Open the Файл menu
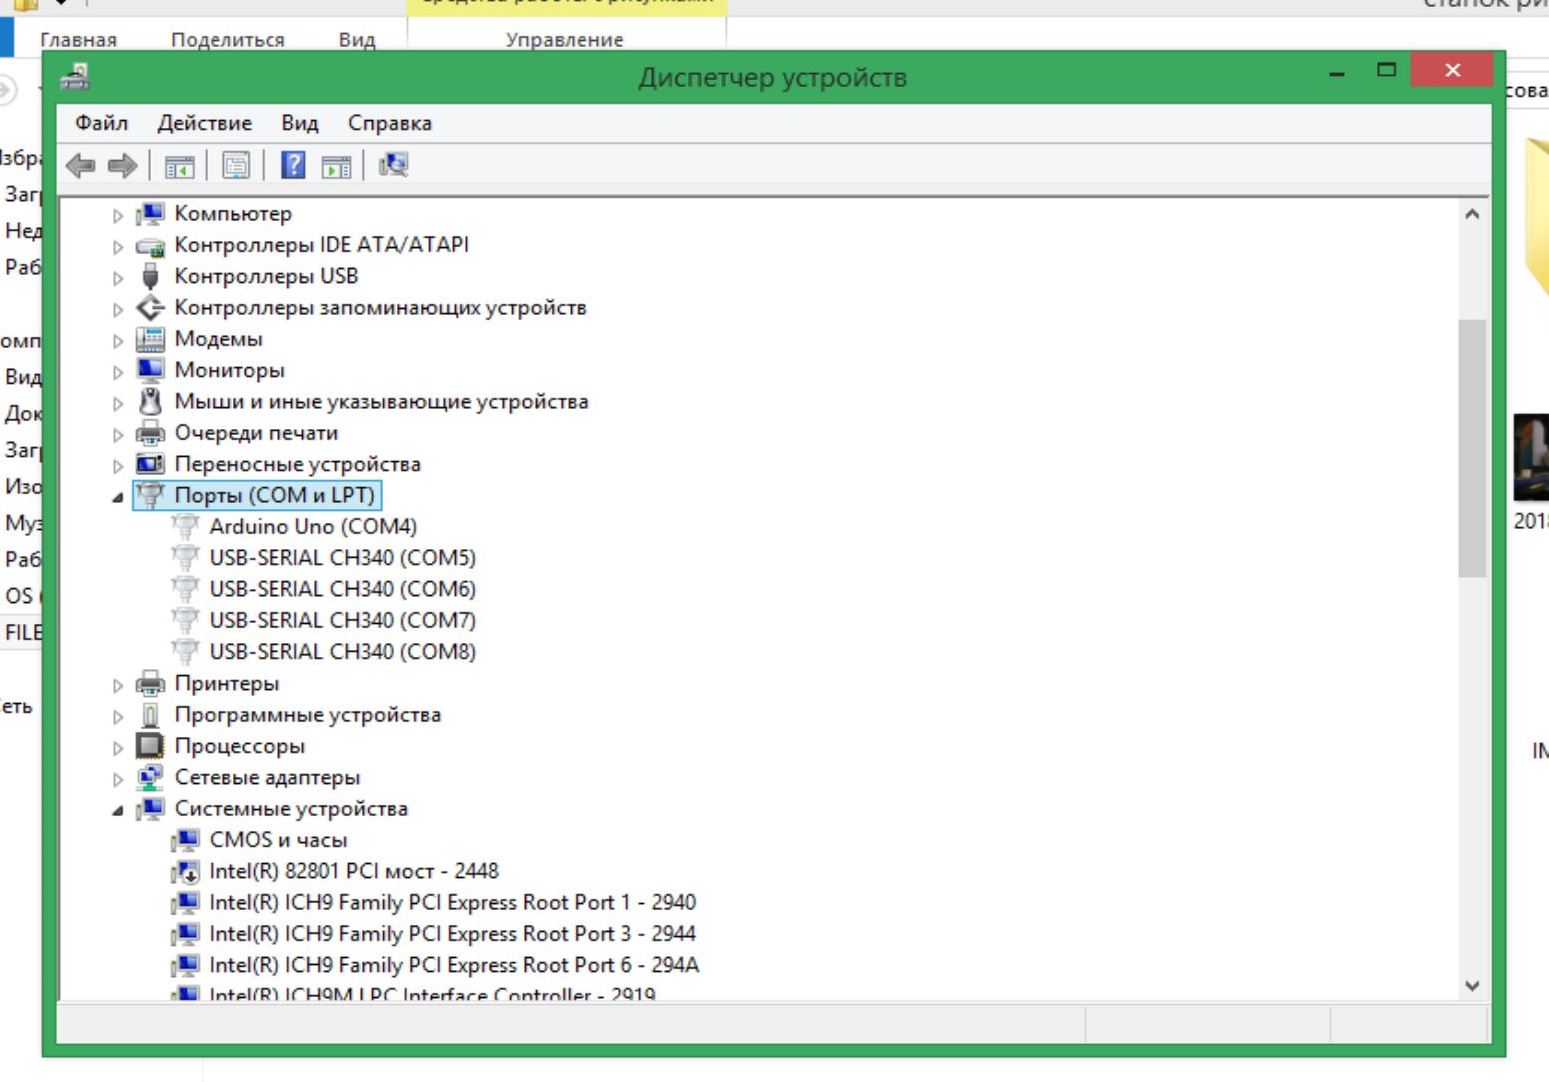The width and height of the screenshot is (1549, 1082). click(x=101, y=123)
